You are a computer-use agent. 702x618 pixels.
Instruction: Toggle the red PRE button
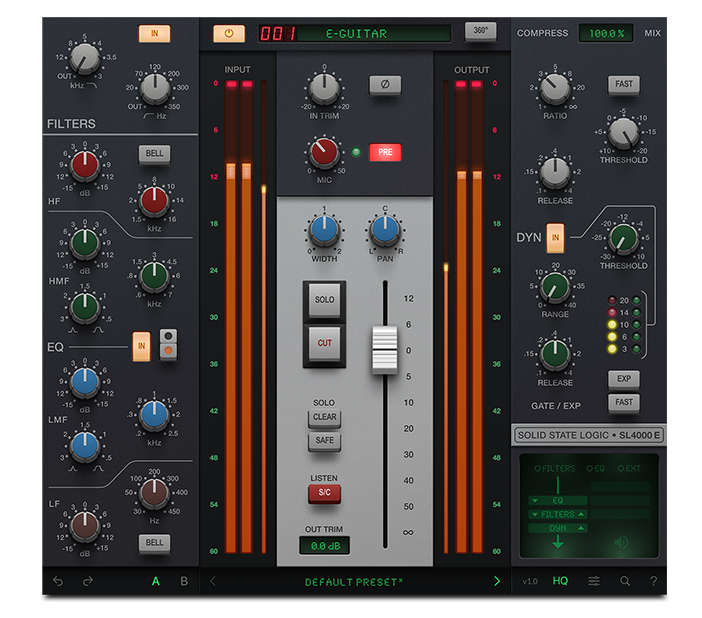tap(385, 152)
